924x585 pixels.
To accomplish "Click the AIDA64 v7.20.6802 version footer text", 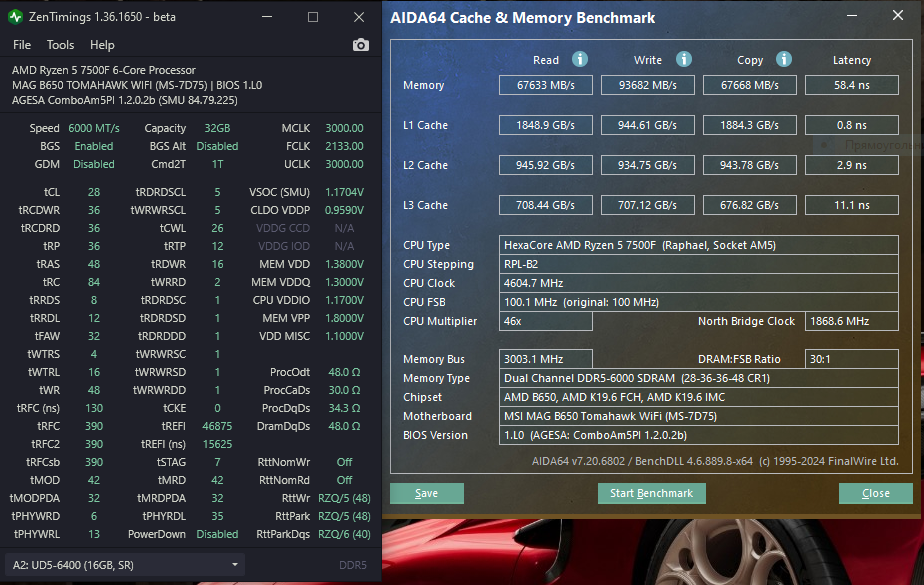I will [715, 461].
